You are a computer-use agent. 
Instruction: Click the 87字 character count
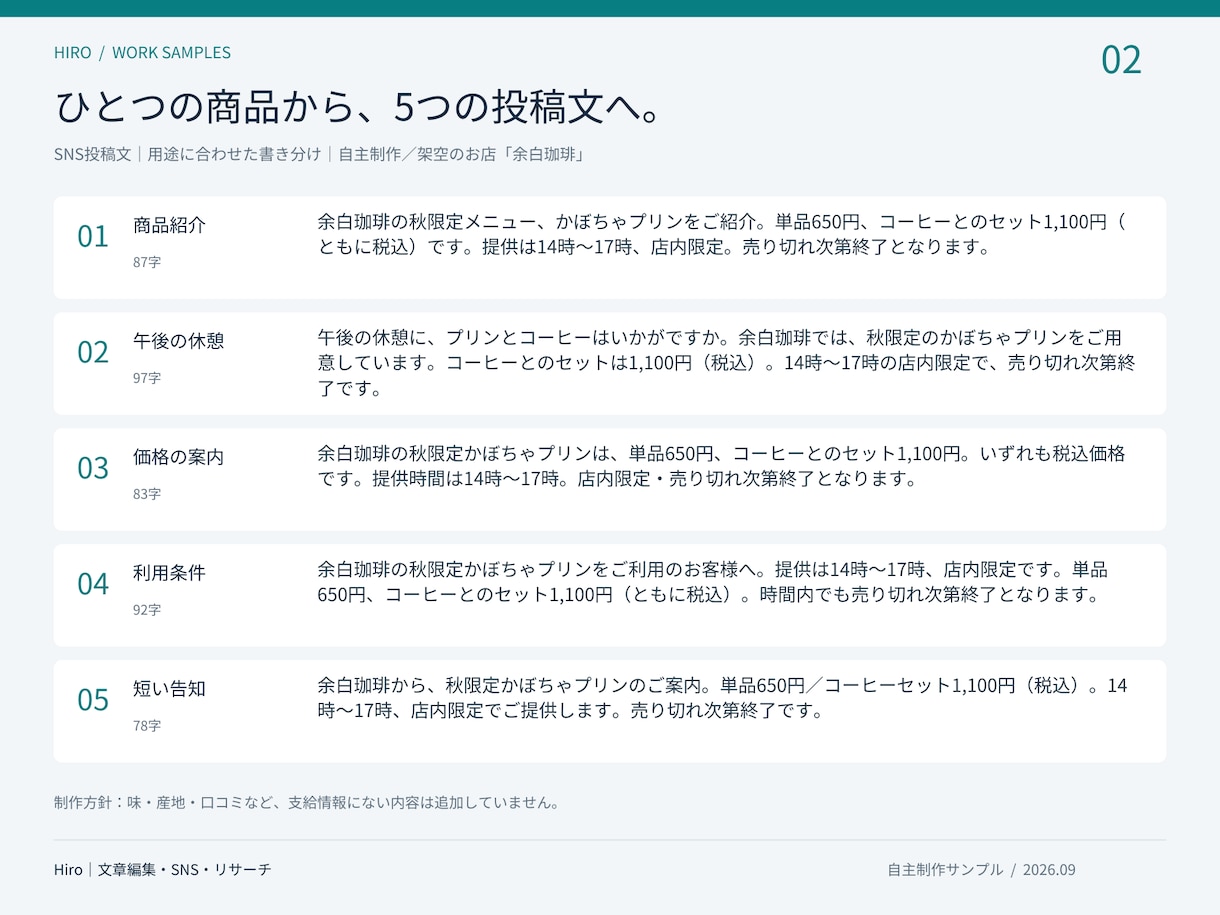point(147,262)
